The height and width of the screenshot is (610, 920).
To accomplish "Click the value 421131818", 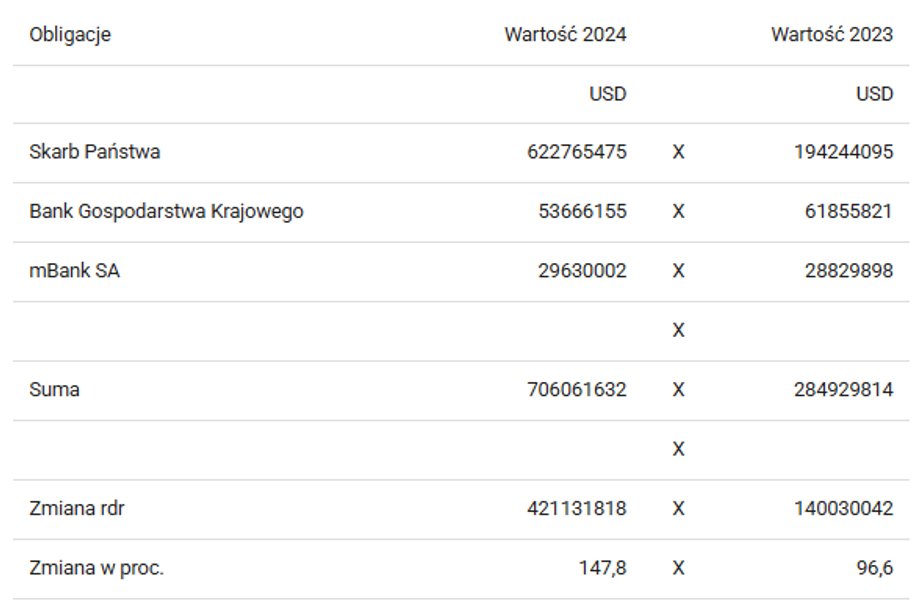I will 576,509.
